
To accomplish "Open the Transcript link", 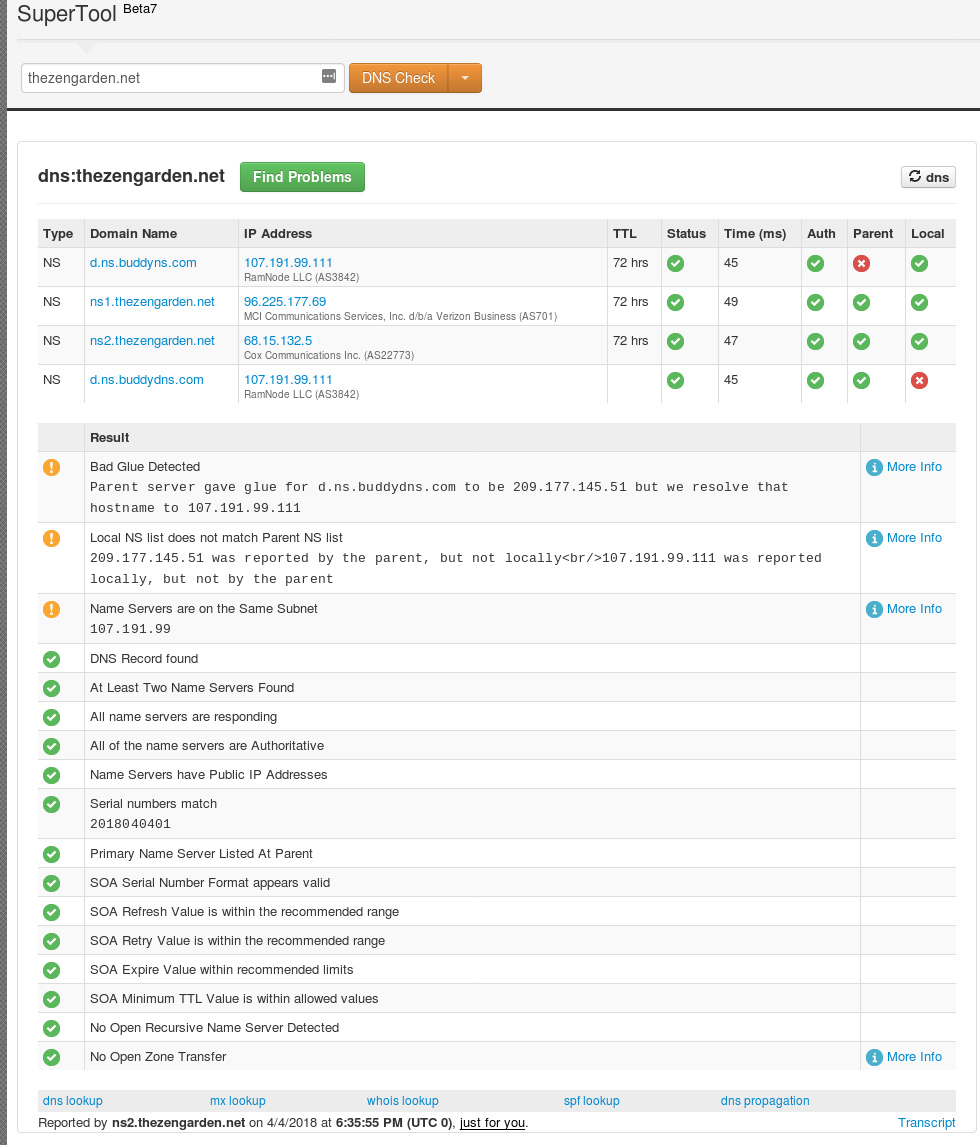I will click(x=927, y=1122).
